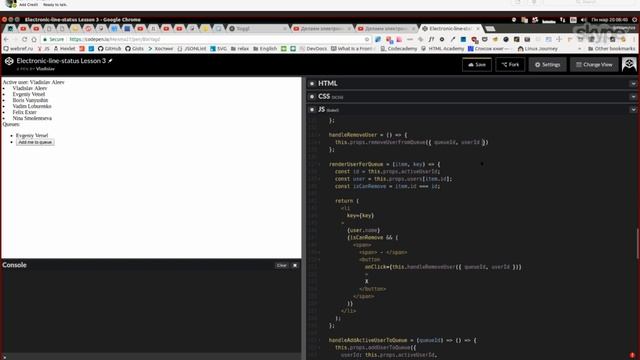
Task: Close the Console panel
Action: (x=295, y=265)
